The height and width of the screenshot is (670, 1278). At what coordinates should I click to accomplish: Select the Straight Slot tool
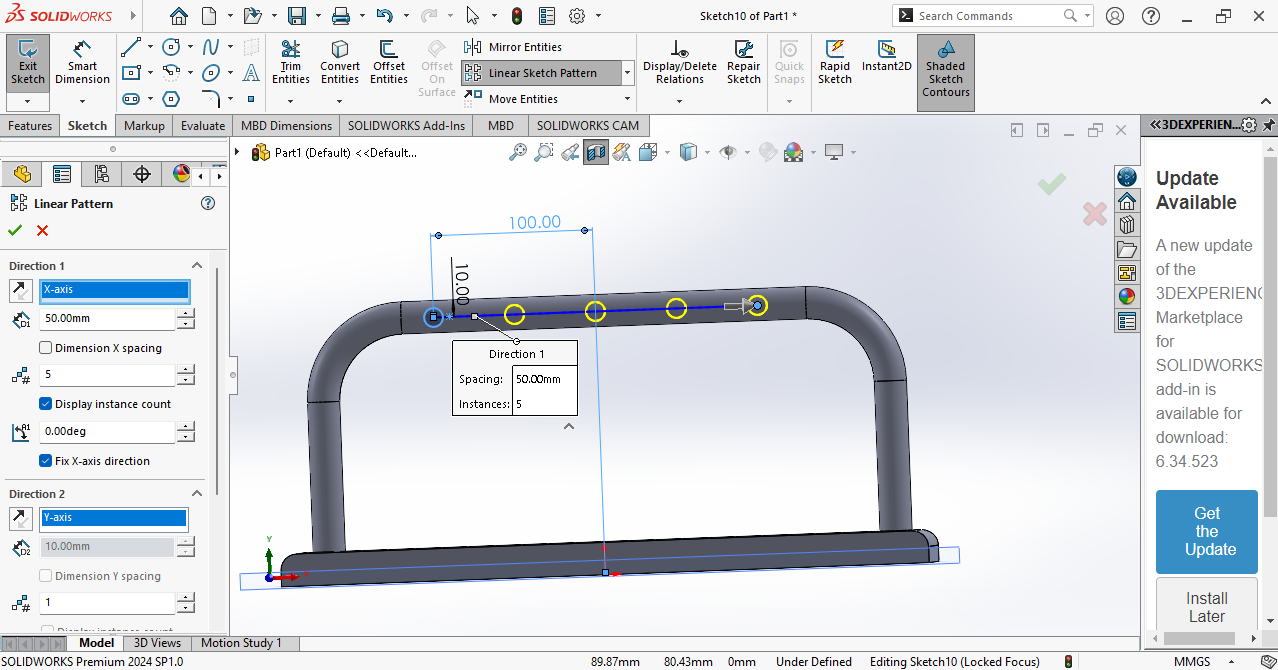(131, 99)
